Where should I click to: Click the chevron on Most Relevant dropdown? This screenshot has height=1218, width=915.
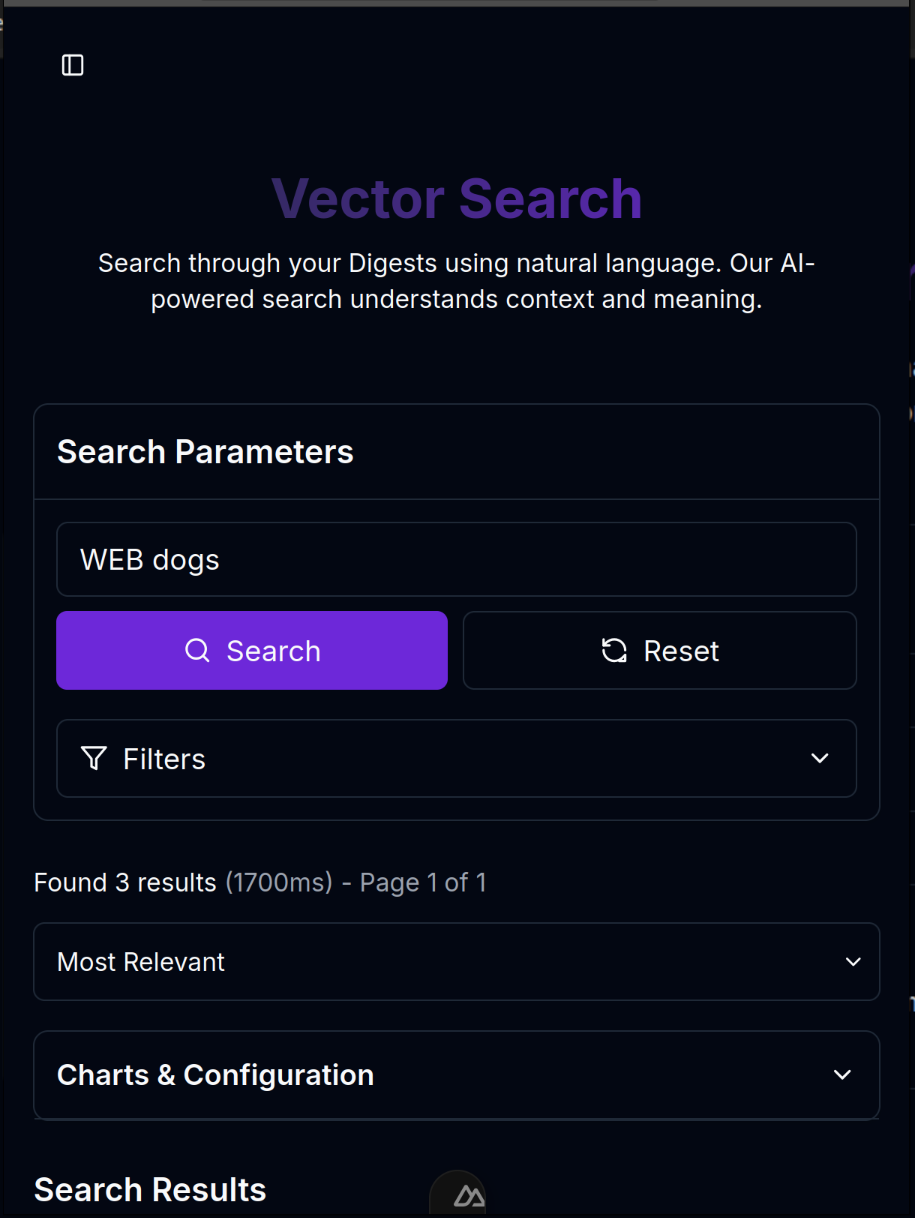pyautogui.click(x=853, y=962)
